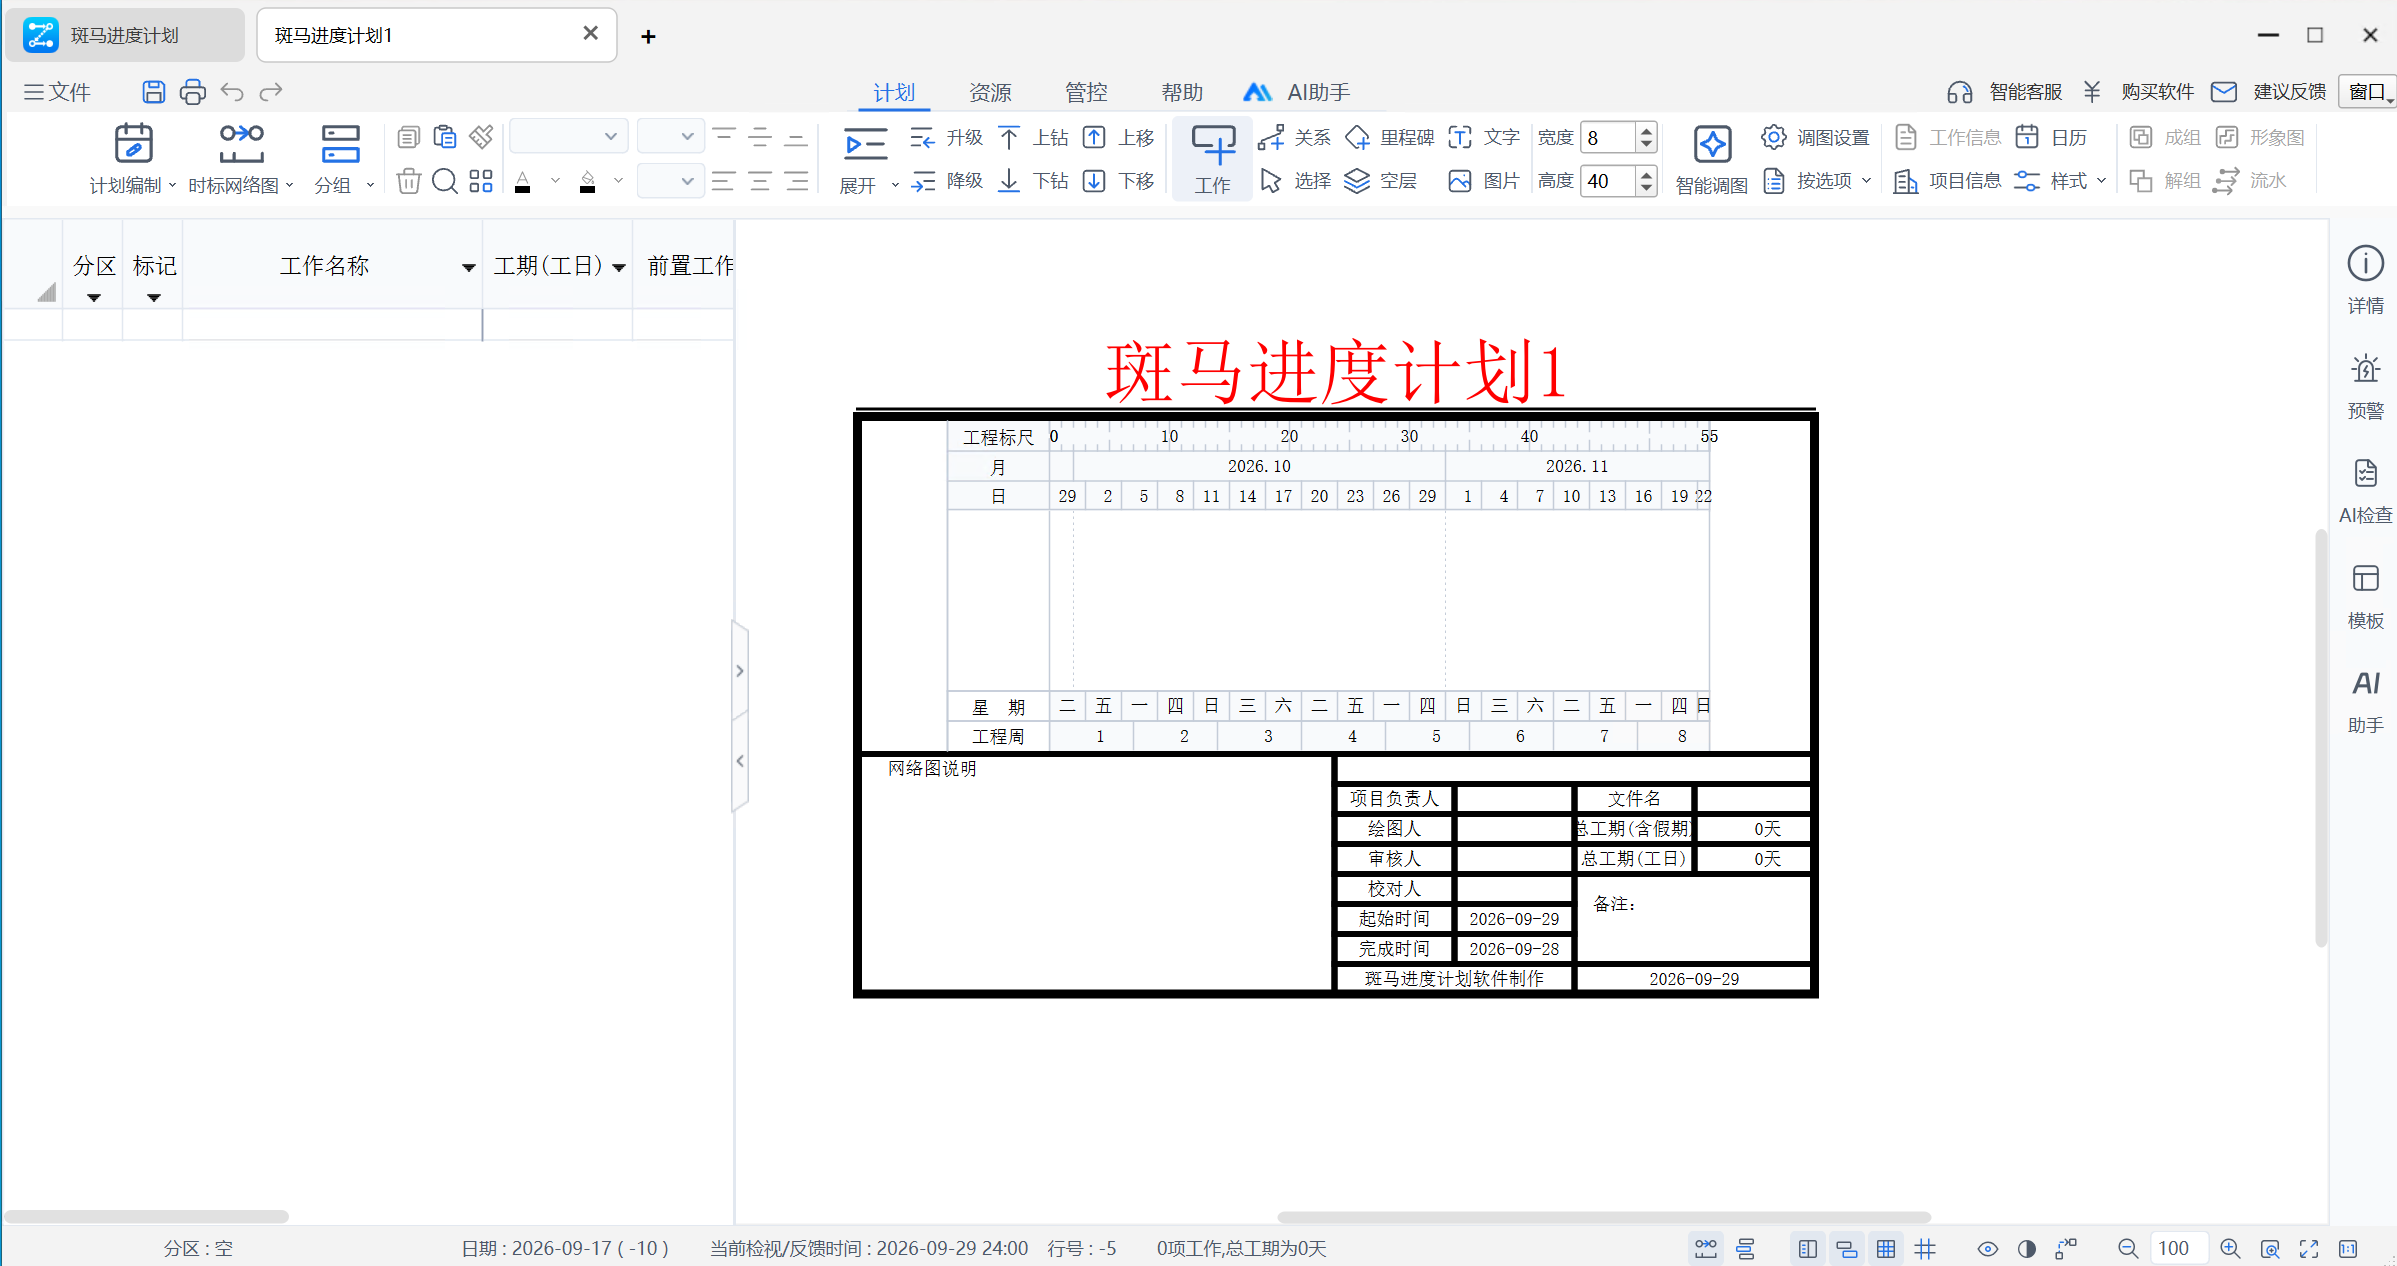Click the print icon

(192, 92)
